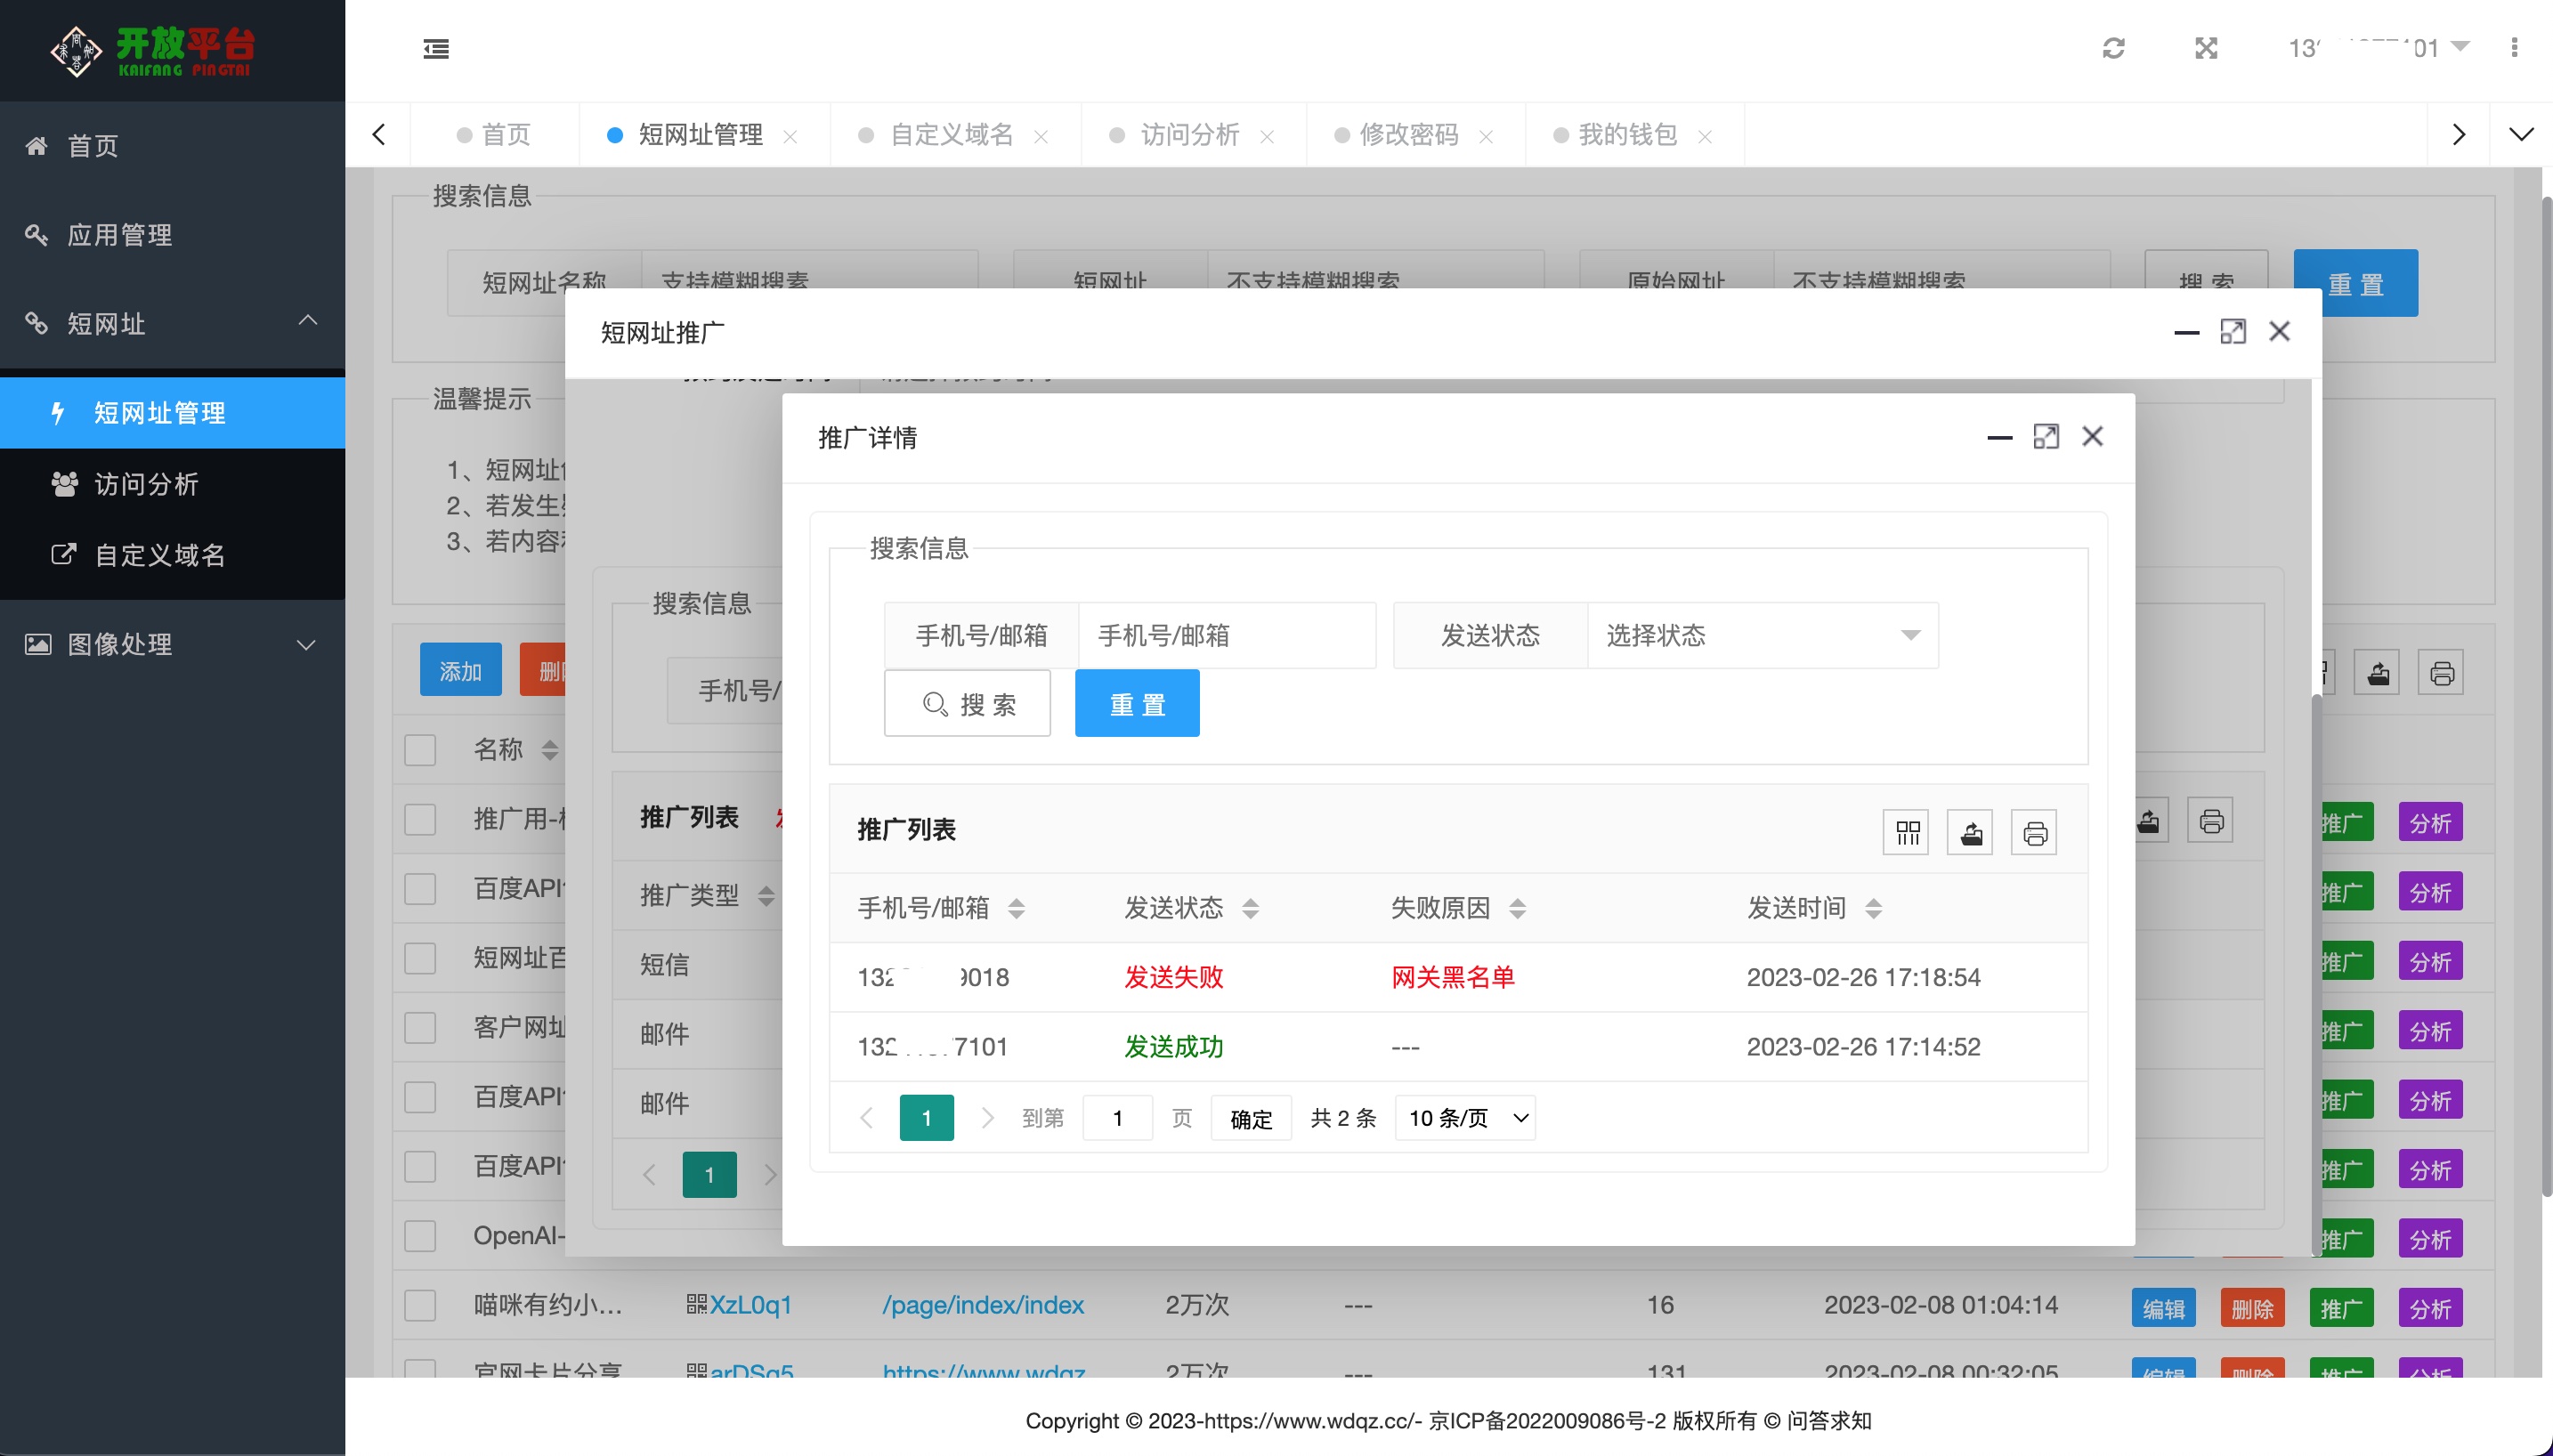Screen dimensions: 2553x1456
Task: Collapse the sidebar with the menu fold icon
Action: pyautogui.click(x=436, y=48)
